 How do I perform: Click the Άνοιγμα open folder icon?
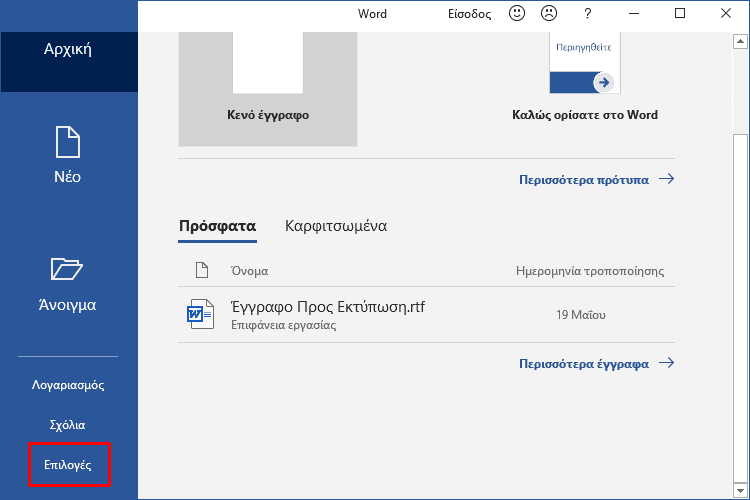pos(66,268)
